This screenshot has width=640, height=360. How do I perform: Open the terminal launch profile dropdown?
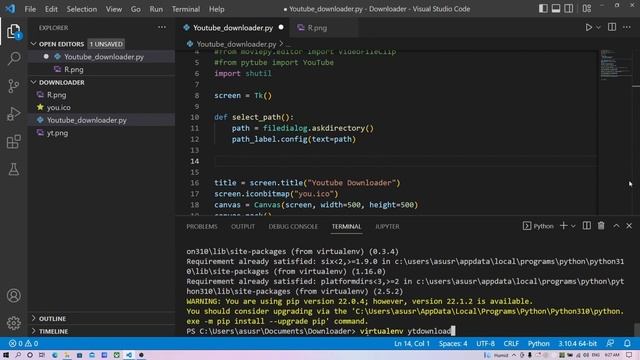click(573, 226)
